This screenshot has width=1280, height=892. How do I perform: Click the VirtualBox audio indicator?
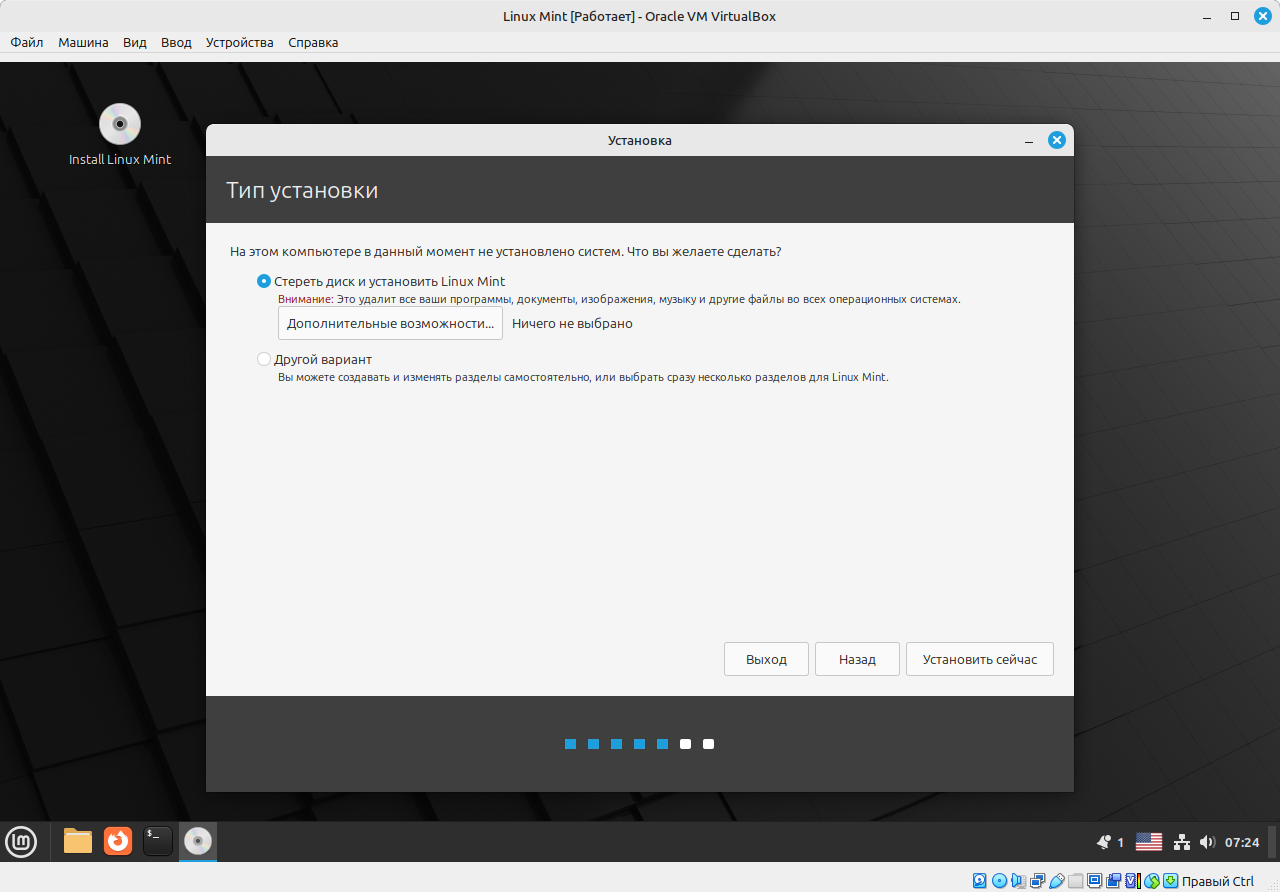(x=1018, y=881)
